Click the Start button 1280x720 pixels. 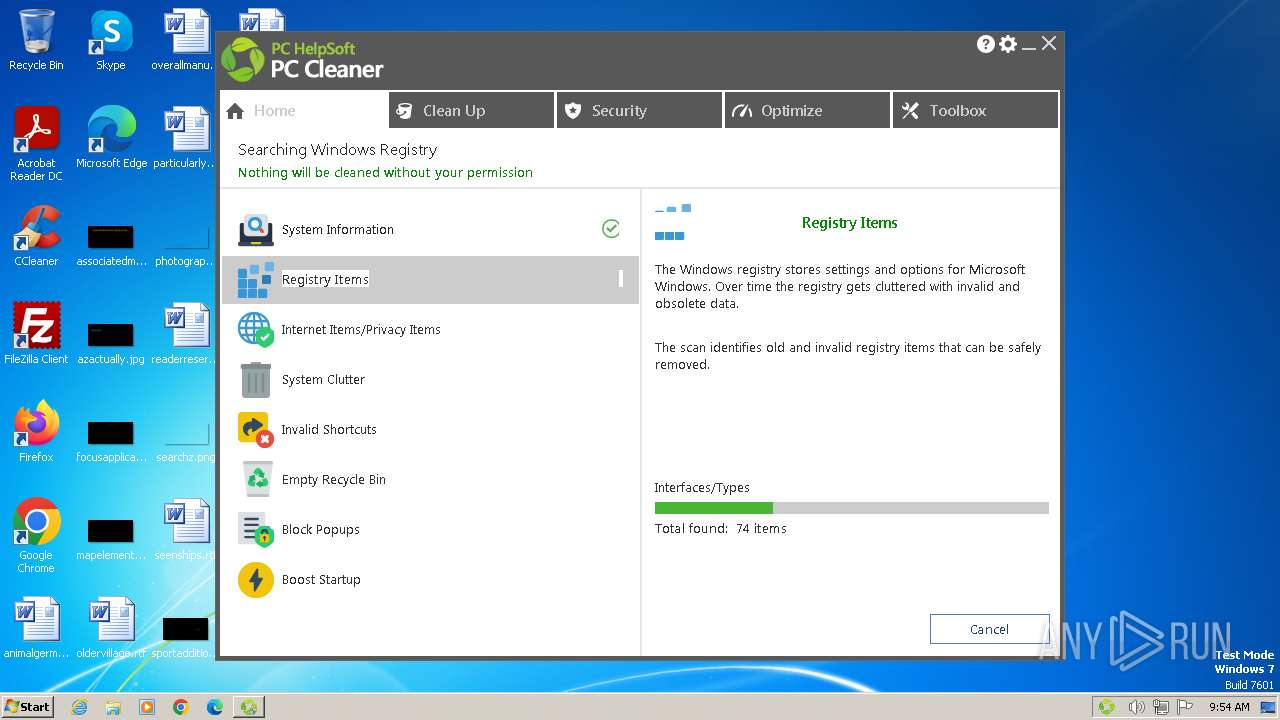[27, 706]
